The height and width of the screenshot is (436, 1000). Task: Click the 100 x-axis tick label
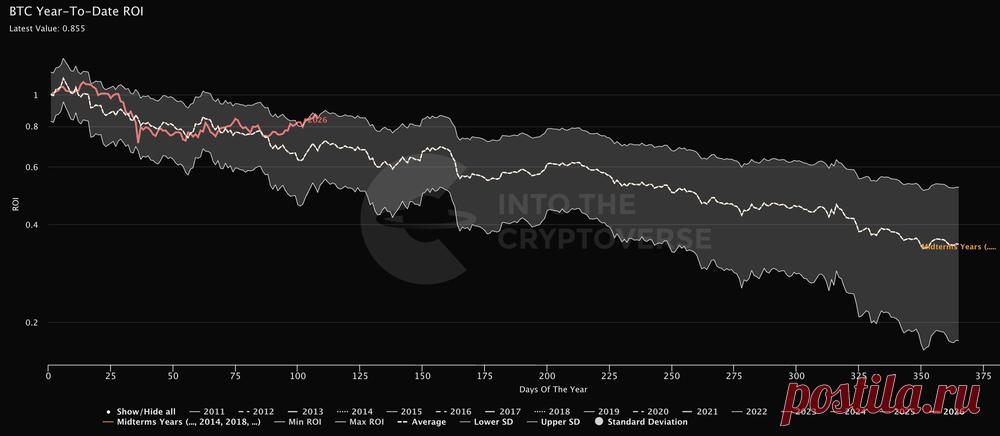tap(297, 376)
